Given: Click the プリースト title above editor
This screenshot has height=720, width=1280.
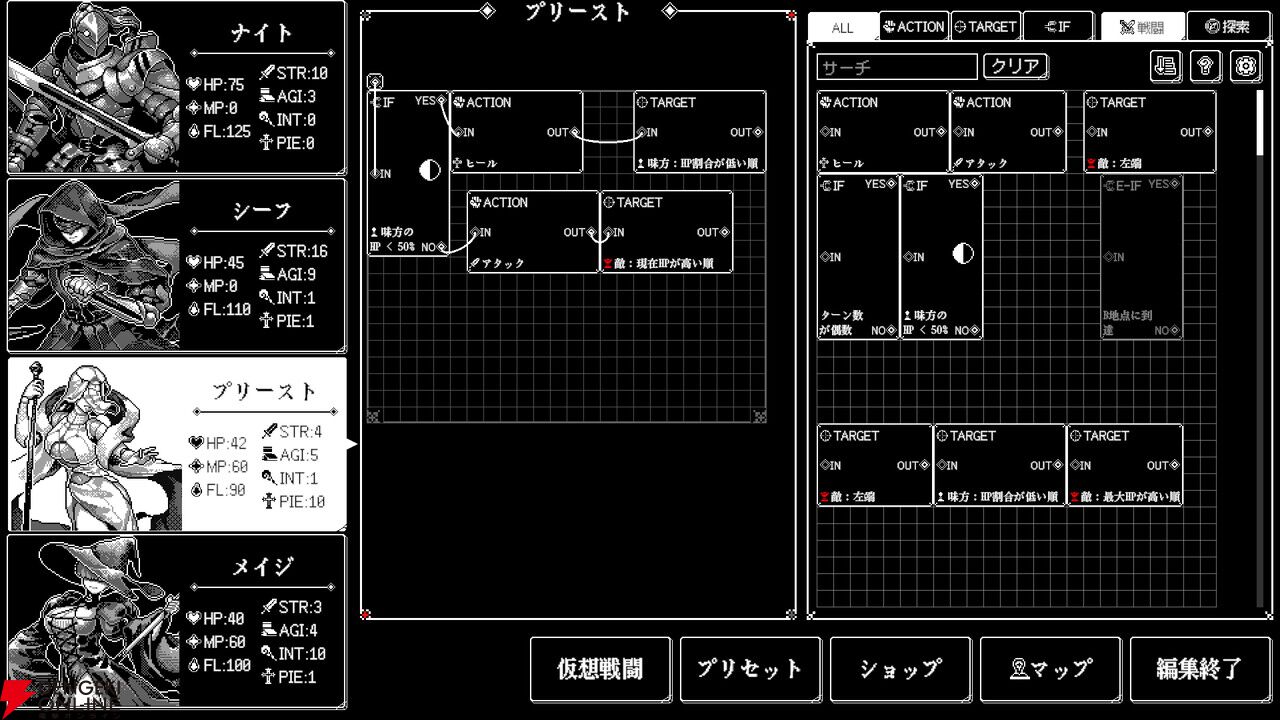Looking at the screenshot, I should pyautogui.click(x=578, y=12).
